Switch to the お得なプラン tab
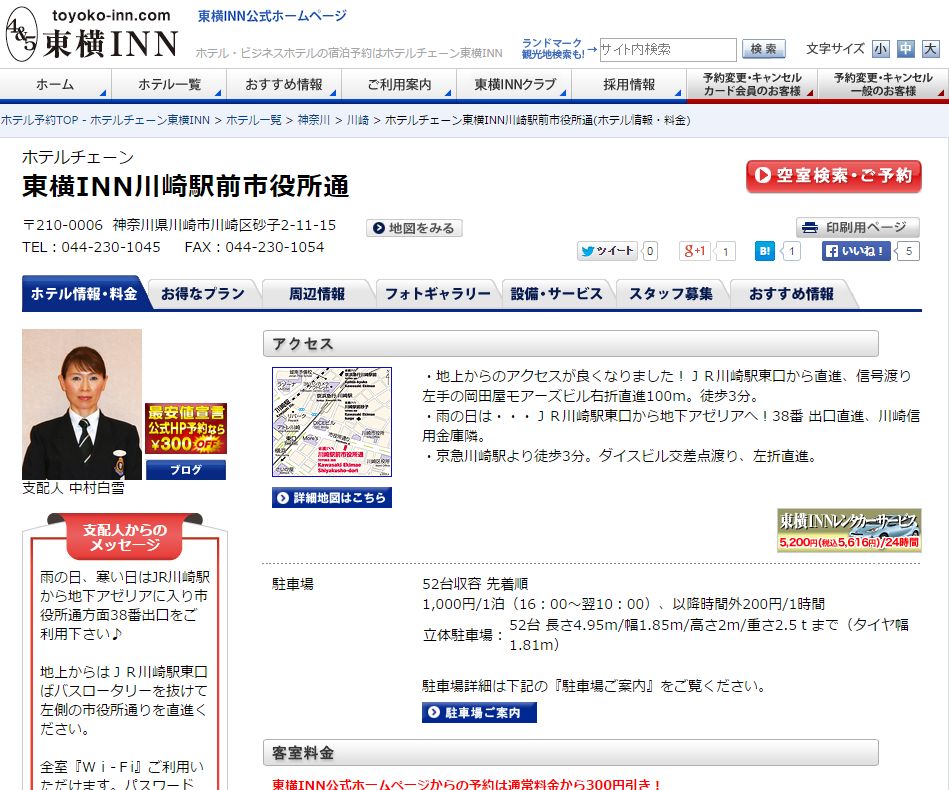 pos(203,294)
